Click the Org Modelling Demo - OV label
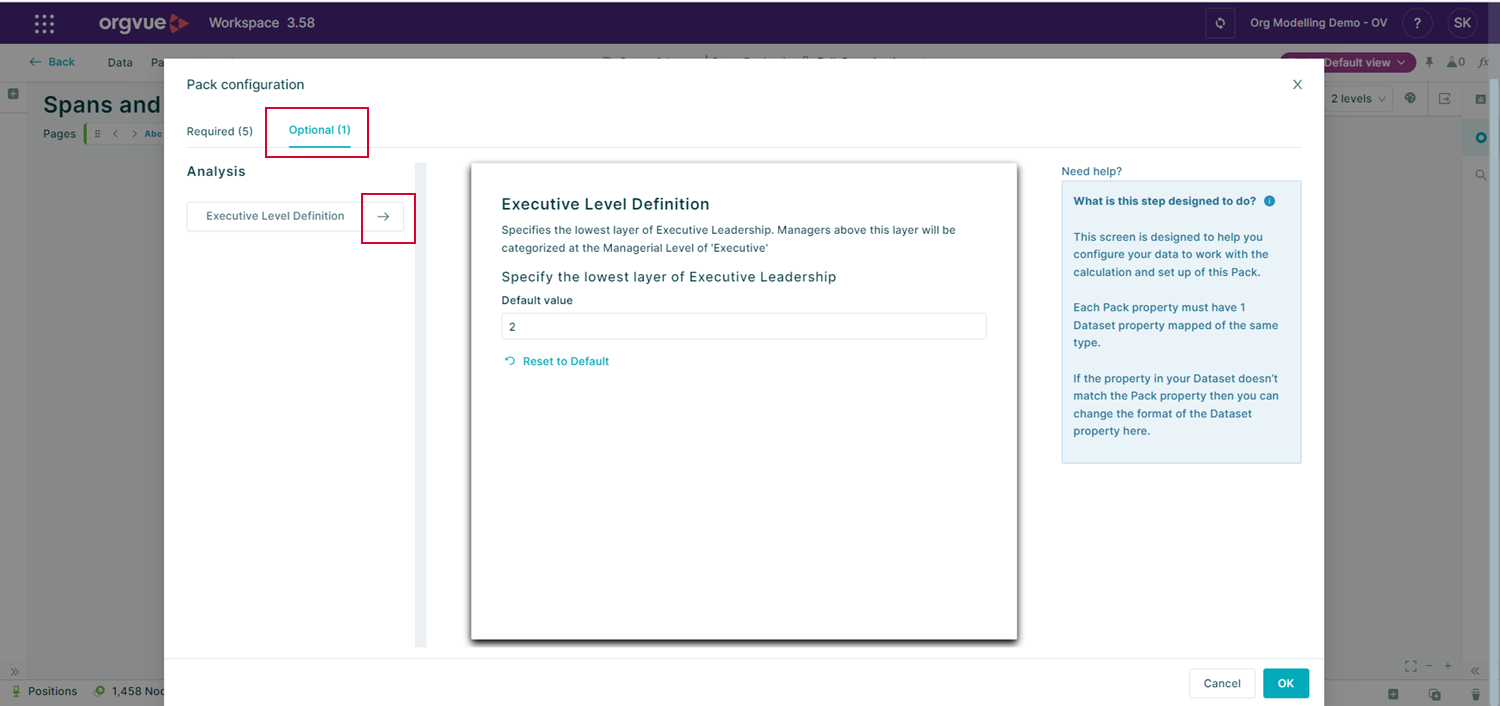1500x706 pixels. [1318, 23]
